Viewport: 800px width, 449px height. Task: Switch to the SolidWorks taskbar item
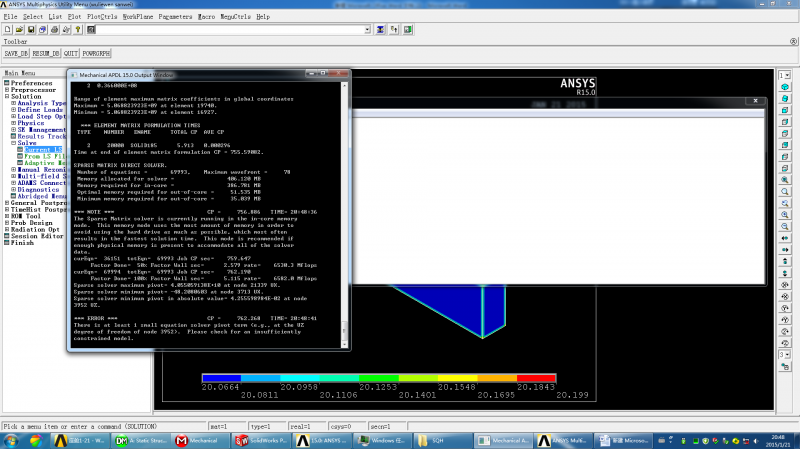point(261,440)
